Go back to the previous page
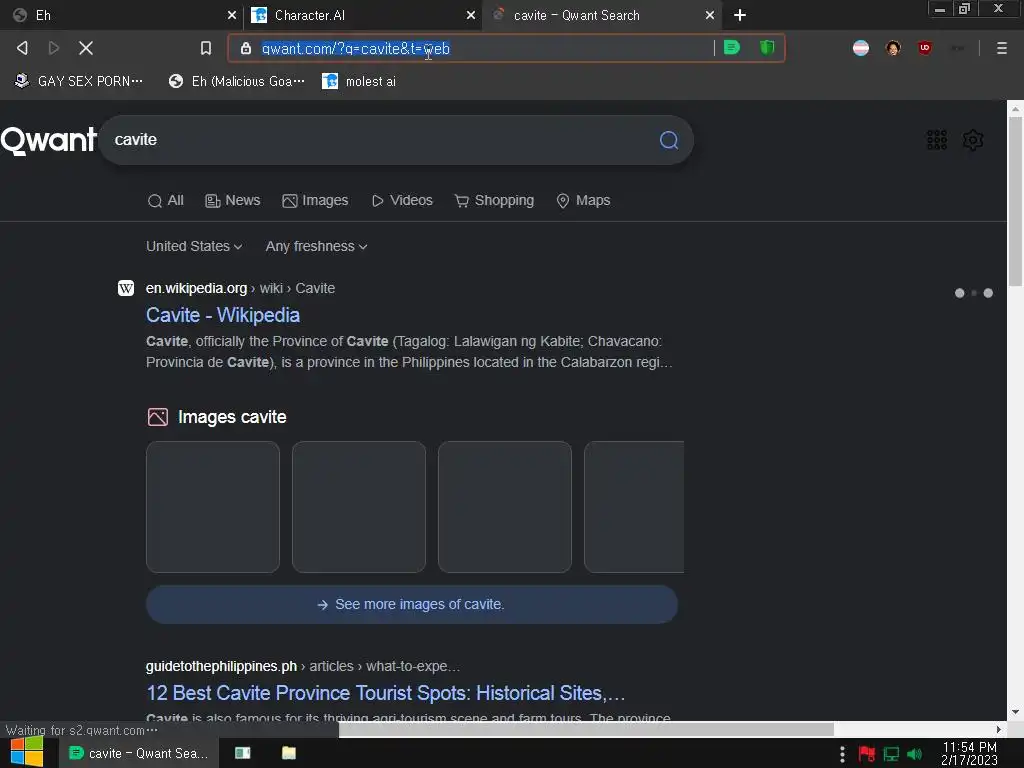 [x=22, y=48]
